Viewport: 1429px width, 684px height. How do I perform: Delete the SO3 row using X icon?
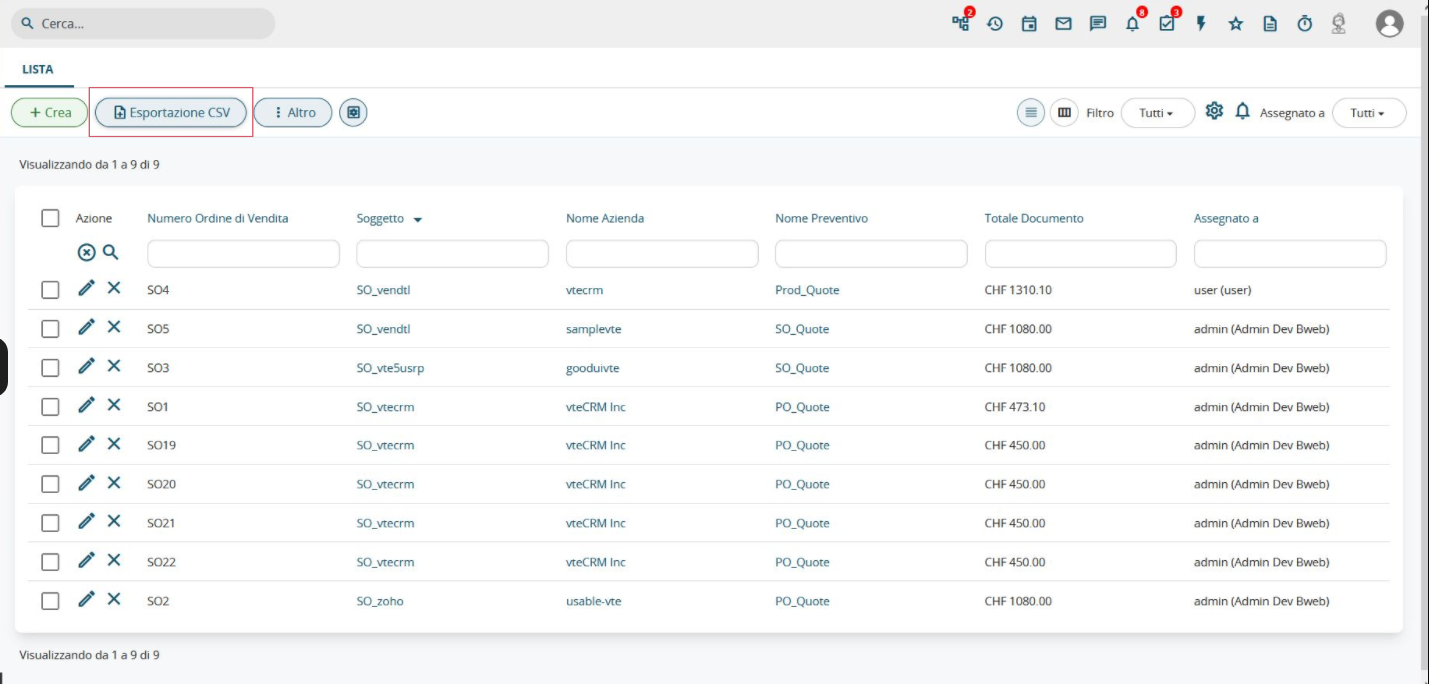[114, 366]
